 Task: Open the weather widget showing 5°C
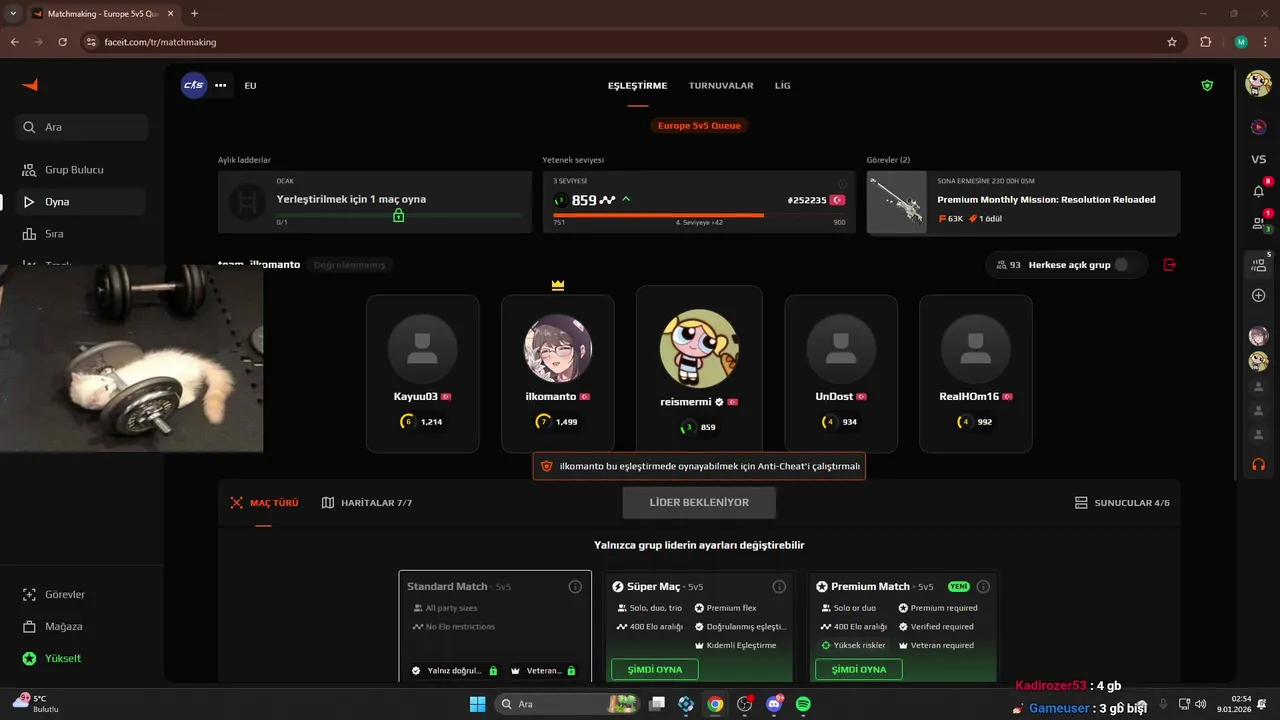tap(37, 703)
